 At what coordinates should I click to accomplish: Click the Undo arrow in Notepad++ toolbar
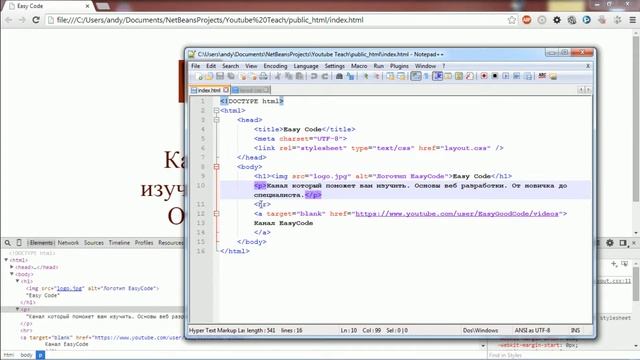tap(314, 76)
